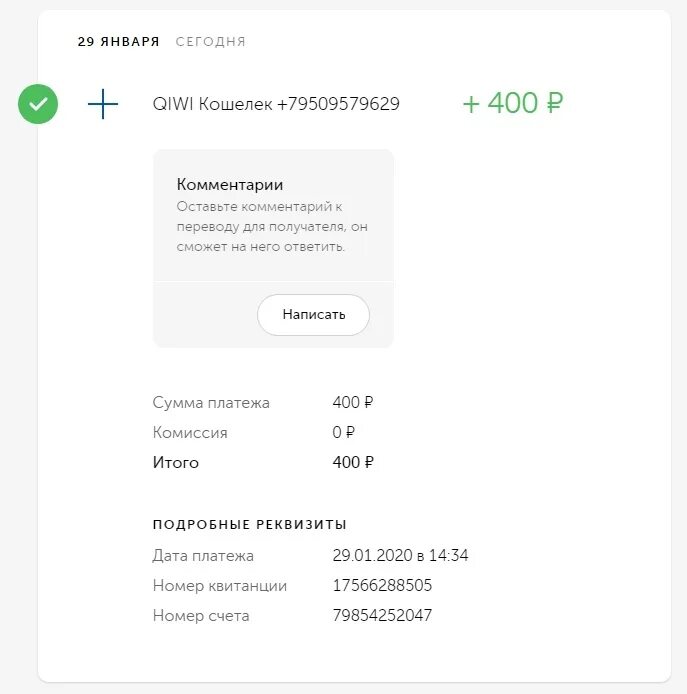Screen dimensions: 687x694
Task: Click the Номер квитанции label
Action: 220,586
